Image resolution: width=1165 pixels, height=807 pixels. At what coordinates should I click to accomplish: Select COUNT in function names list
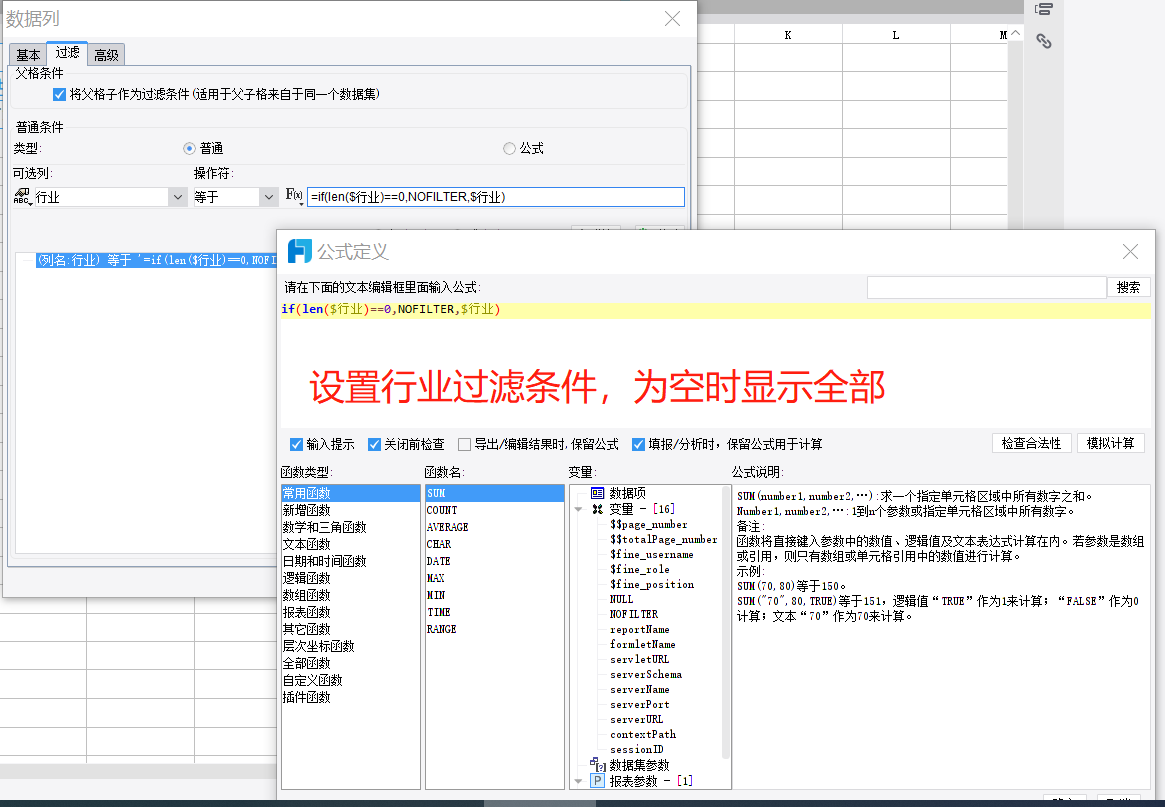click(x=495, y=511)
